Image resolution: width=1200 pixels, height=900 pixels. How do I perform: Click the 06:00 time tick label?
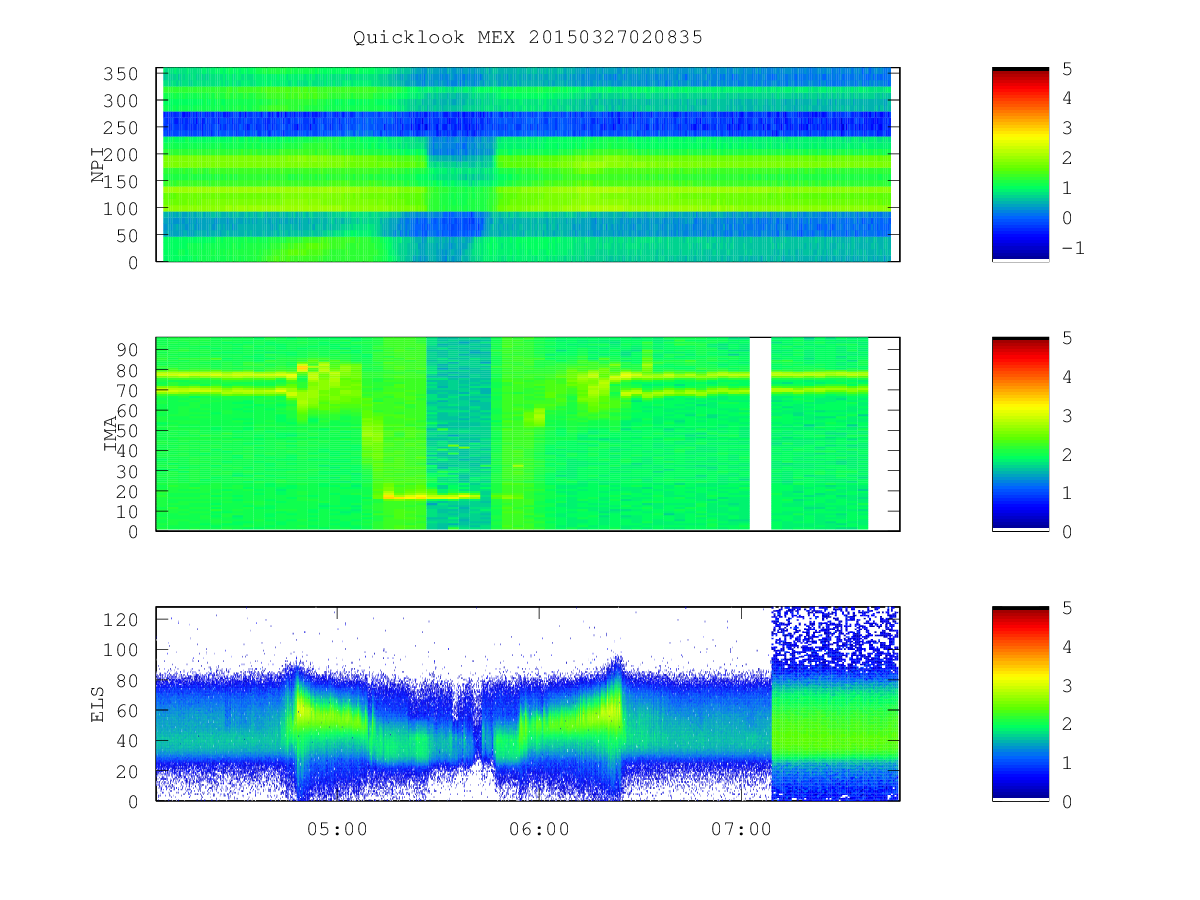click(x=539, y=830)
